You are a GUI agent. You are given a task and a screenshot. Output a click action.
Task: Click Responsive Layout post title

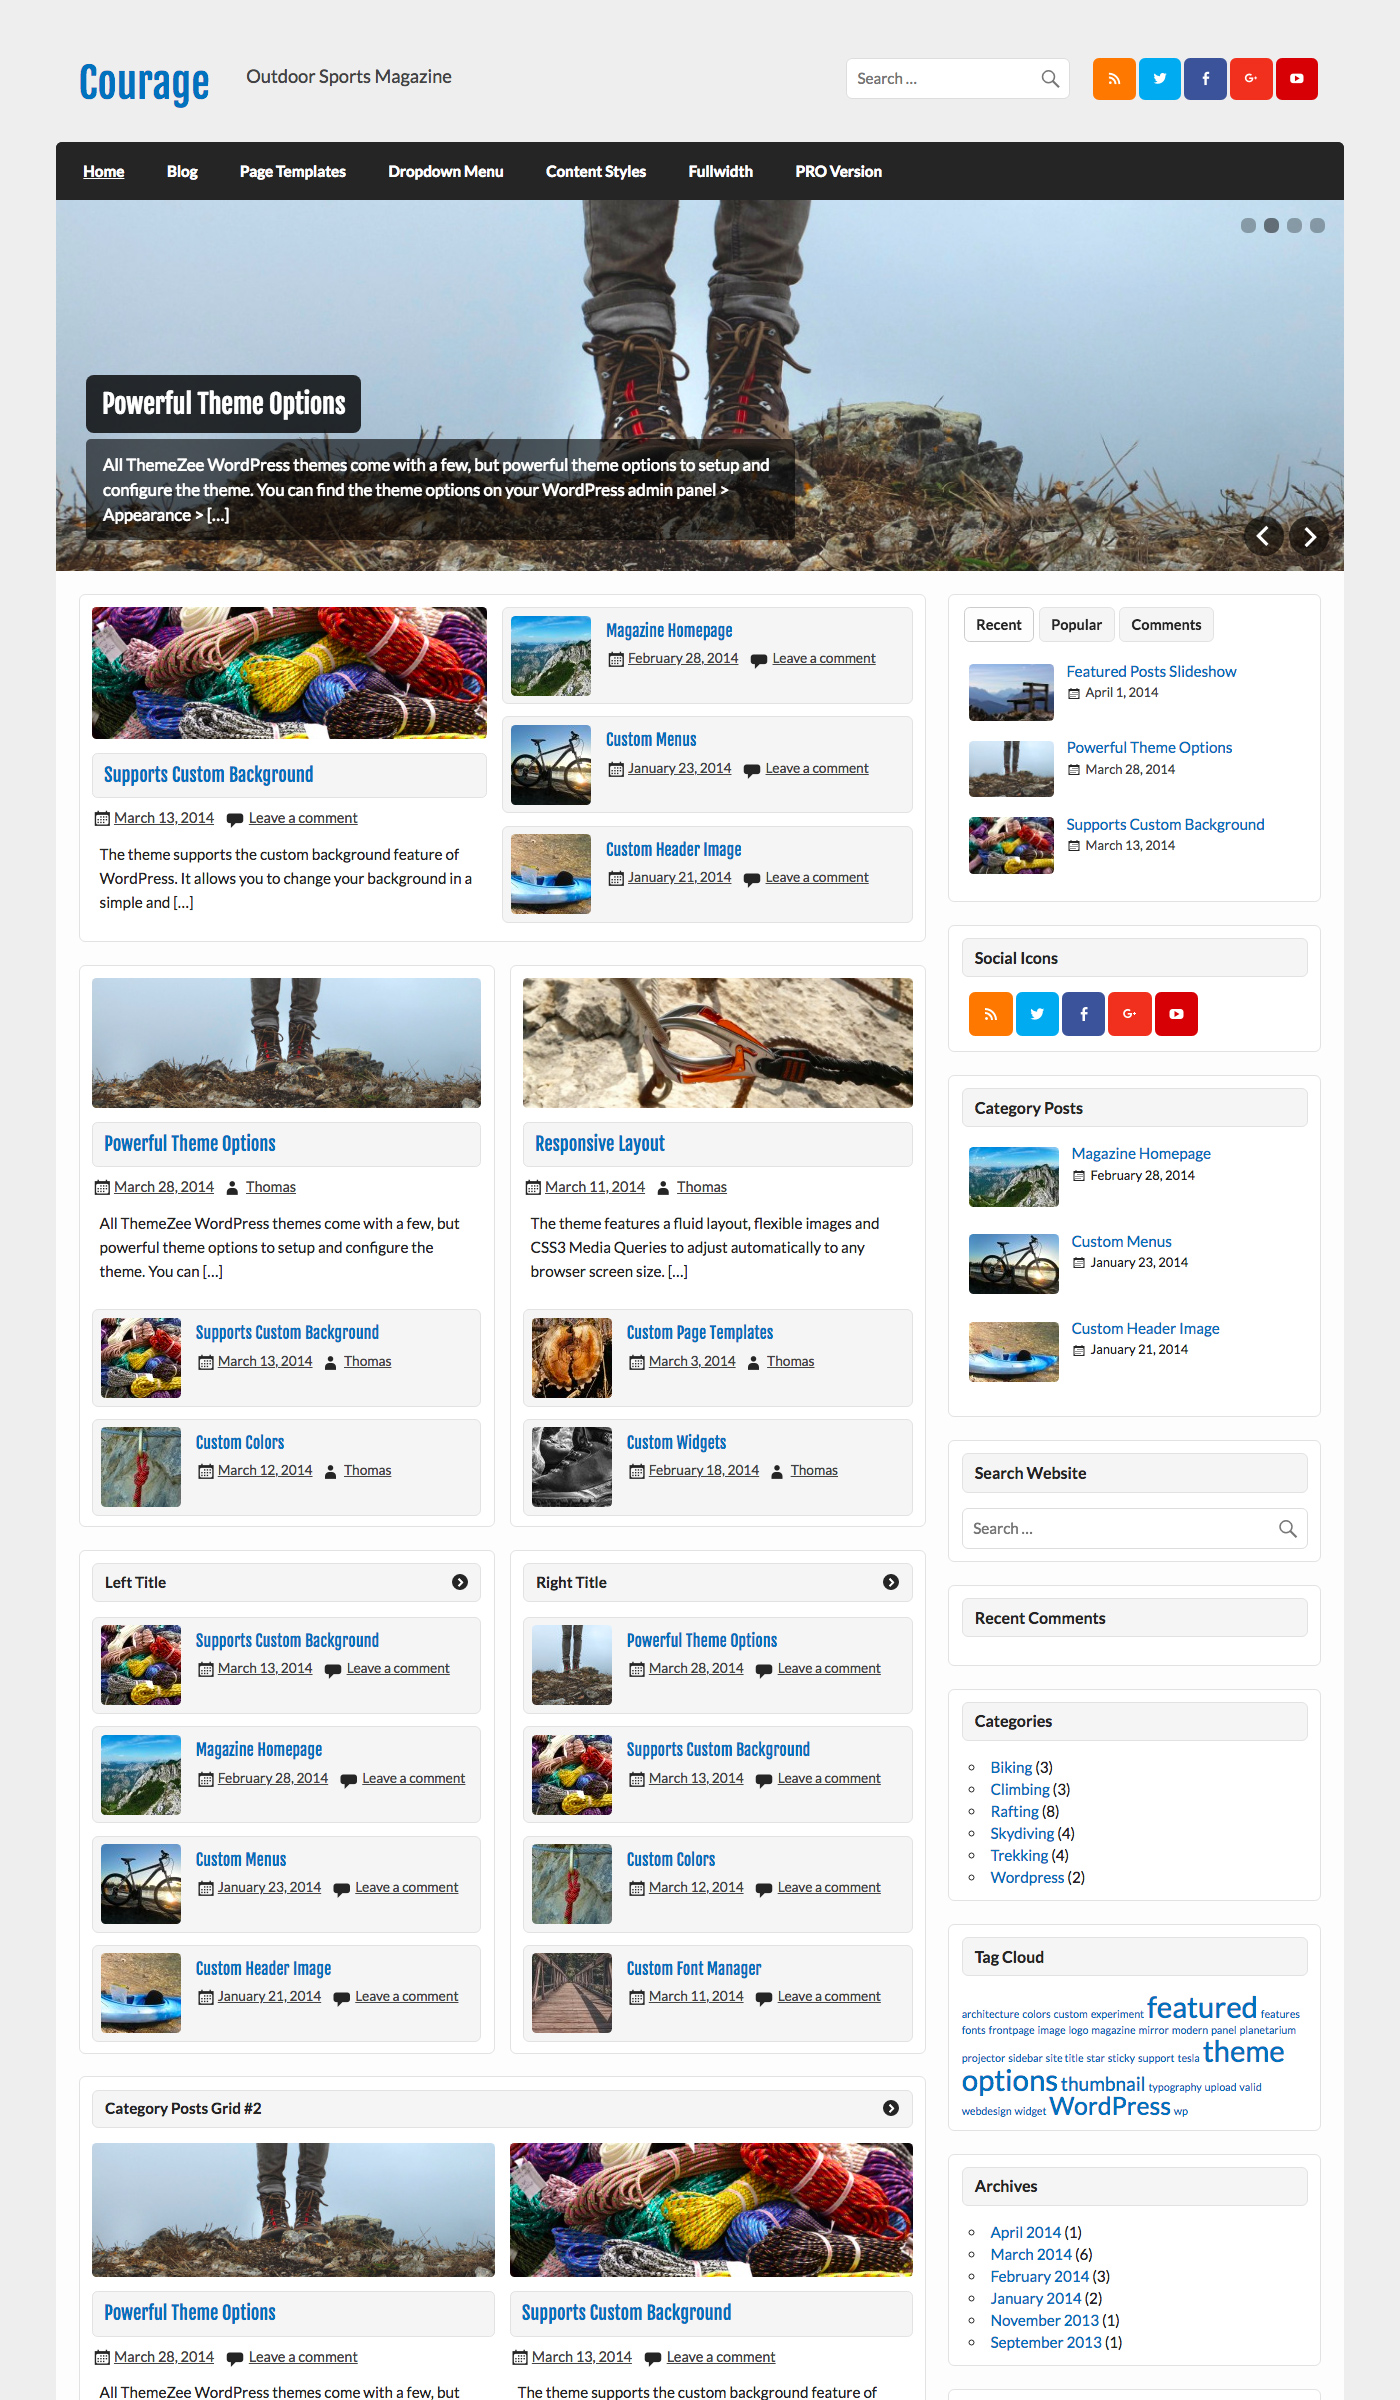point(600,1144)
